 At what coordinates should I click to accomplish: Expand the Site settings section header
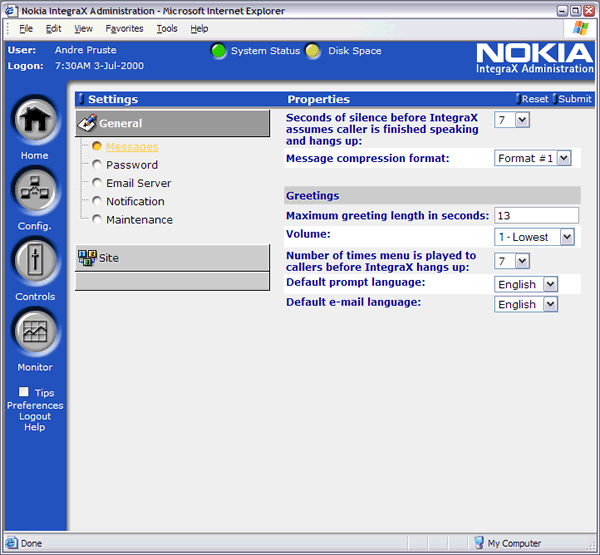coord(172,258)
